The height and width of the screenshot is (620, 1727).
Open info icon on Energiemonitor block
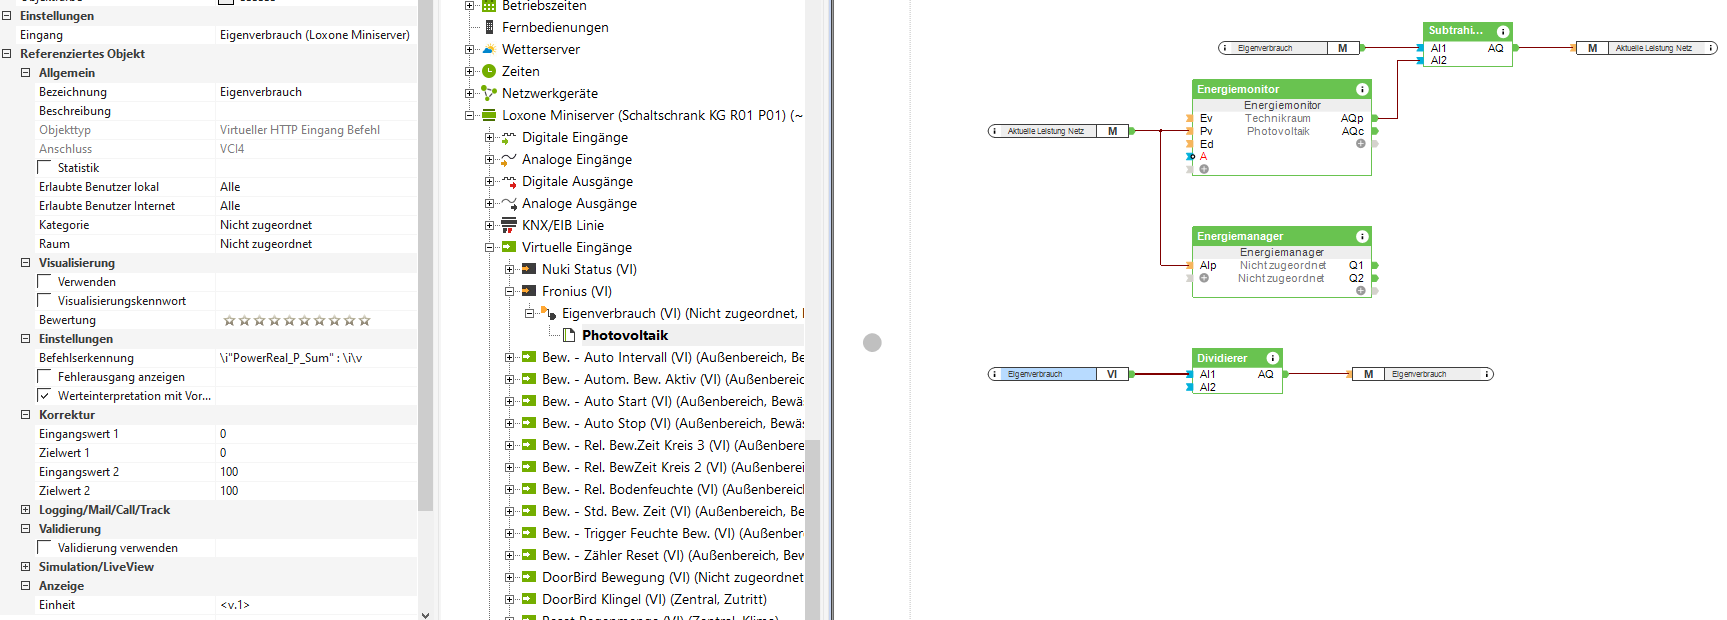pos(1362,89)
